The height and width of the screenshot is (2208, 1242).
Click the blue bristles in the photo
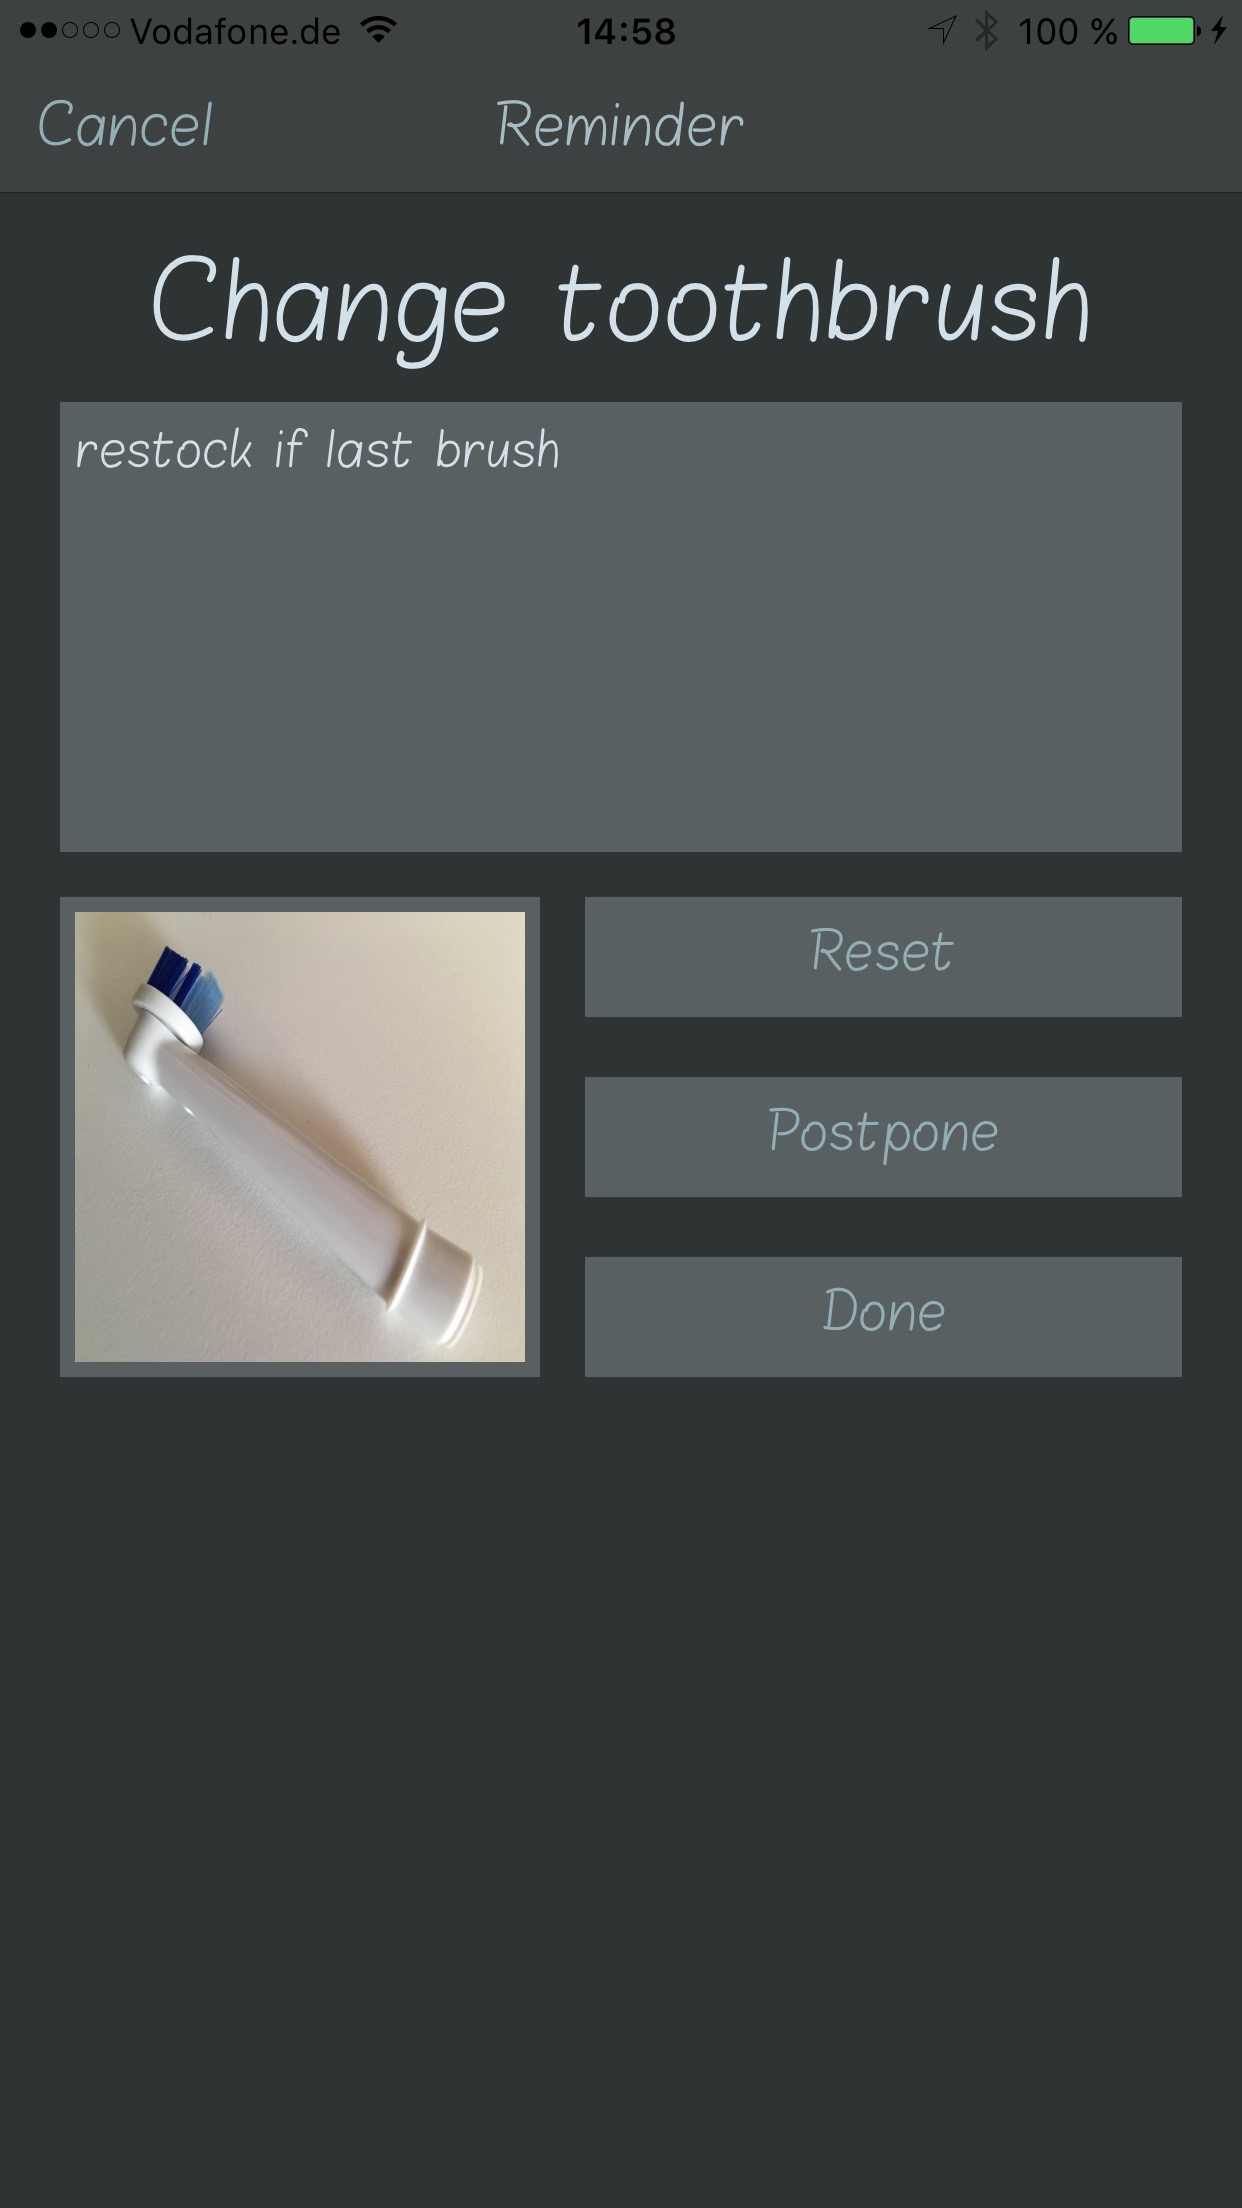[185, 984]
